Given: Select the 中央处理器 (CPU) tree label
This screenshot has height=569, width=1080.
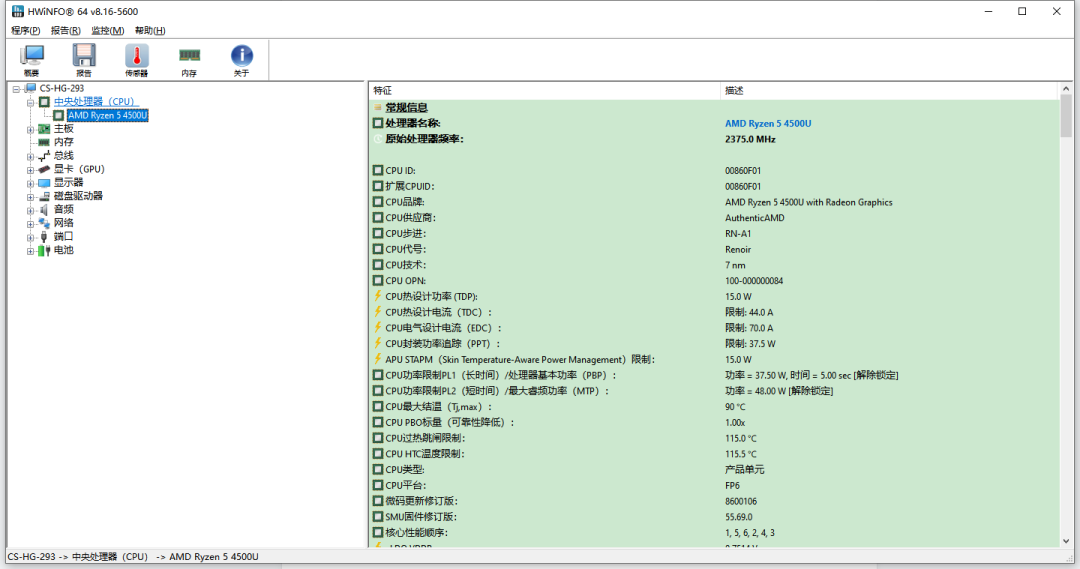Looking at the screenshot, I should point(96,102).
